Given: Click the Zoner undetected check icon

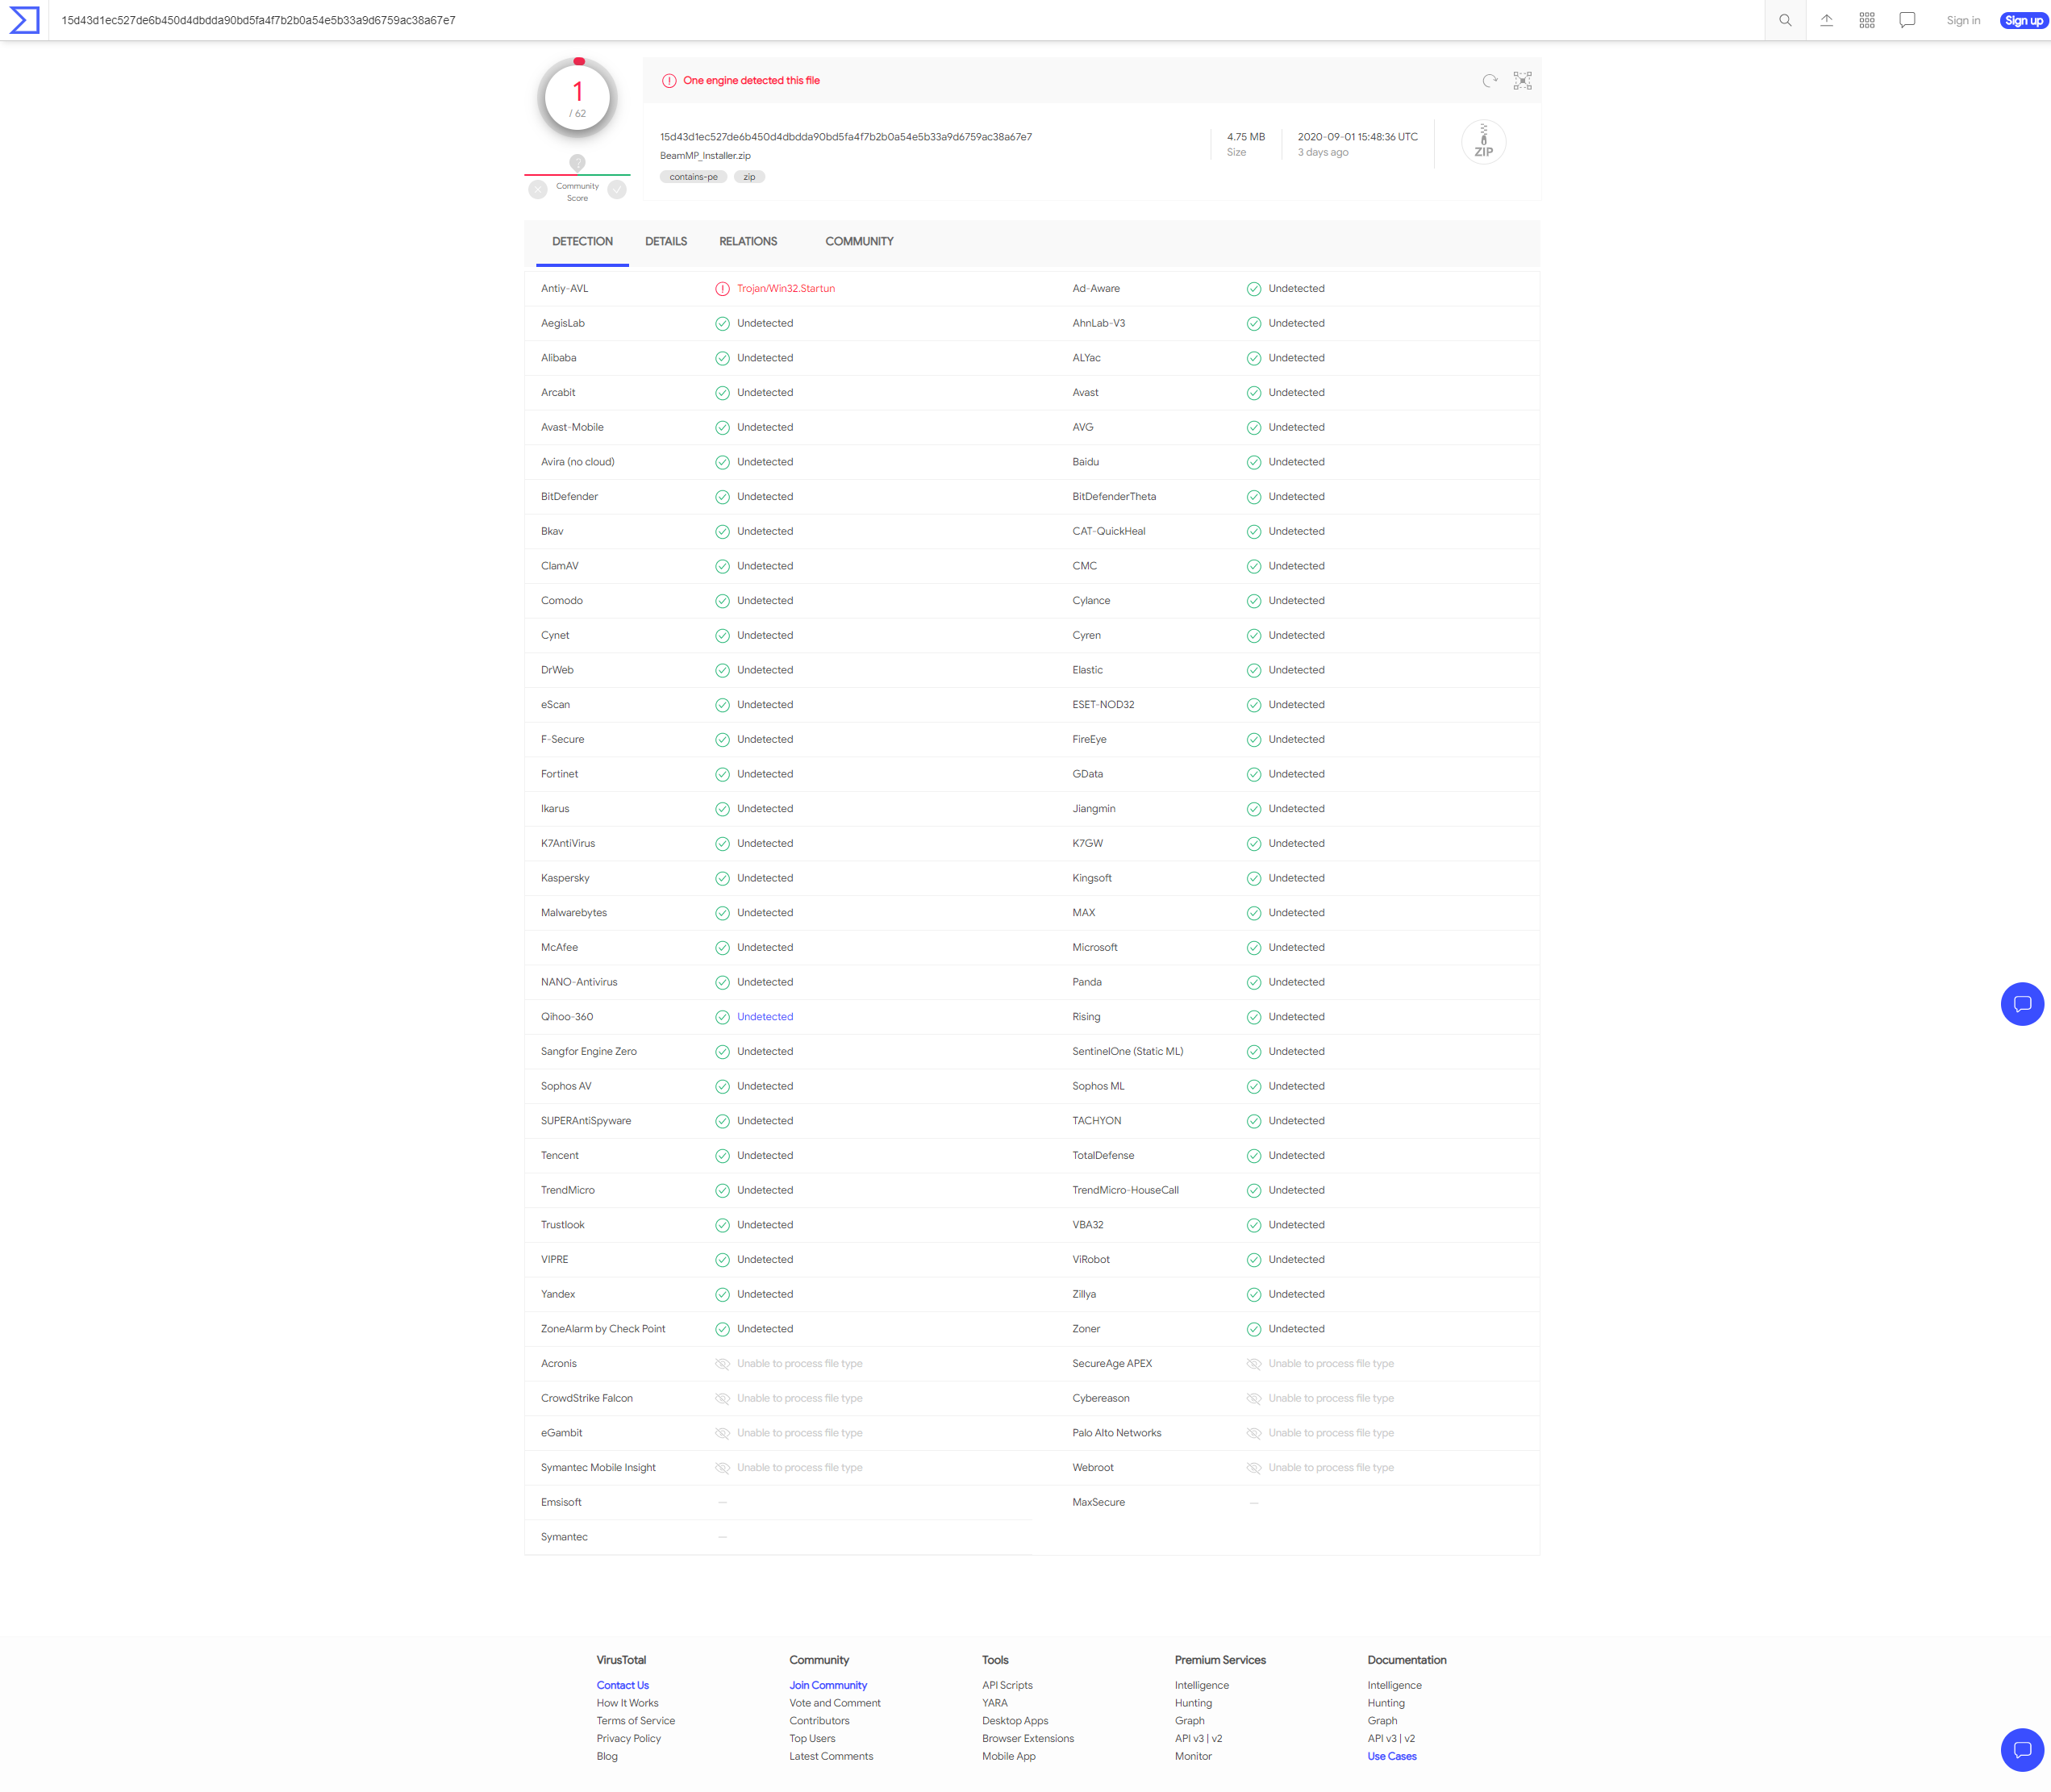Looking at the screenshot, I should (1254, 1330).
